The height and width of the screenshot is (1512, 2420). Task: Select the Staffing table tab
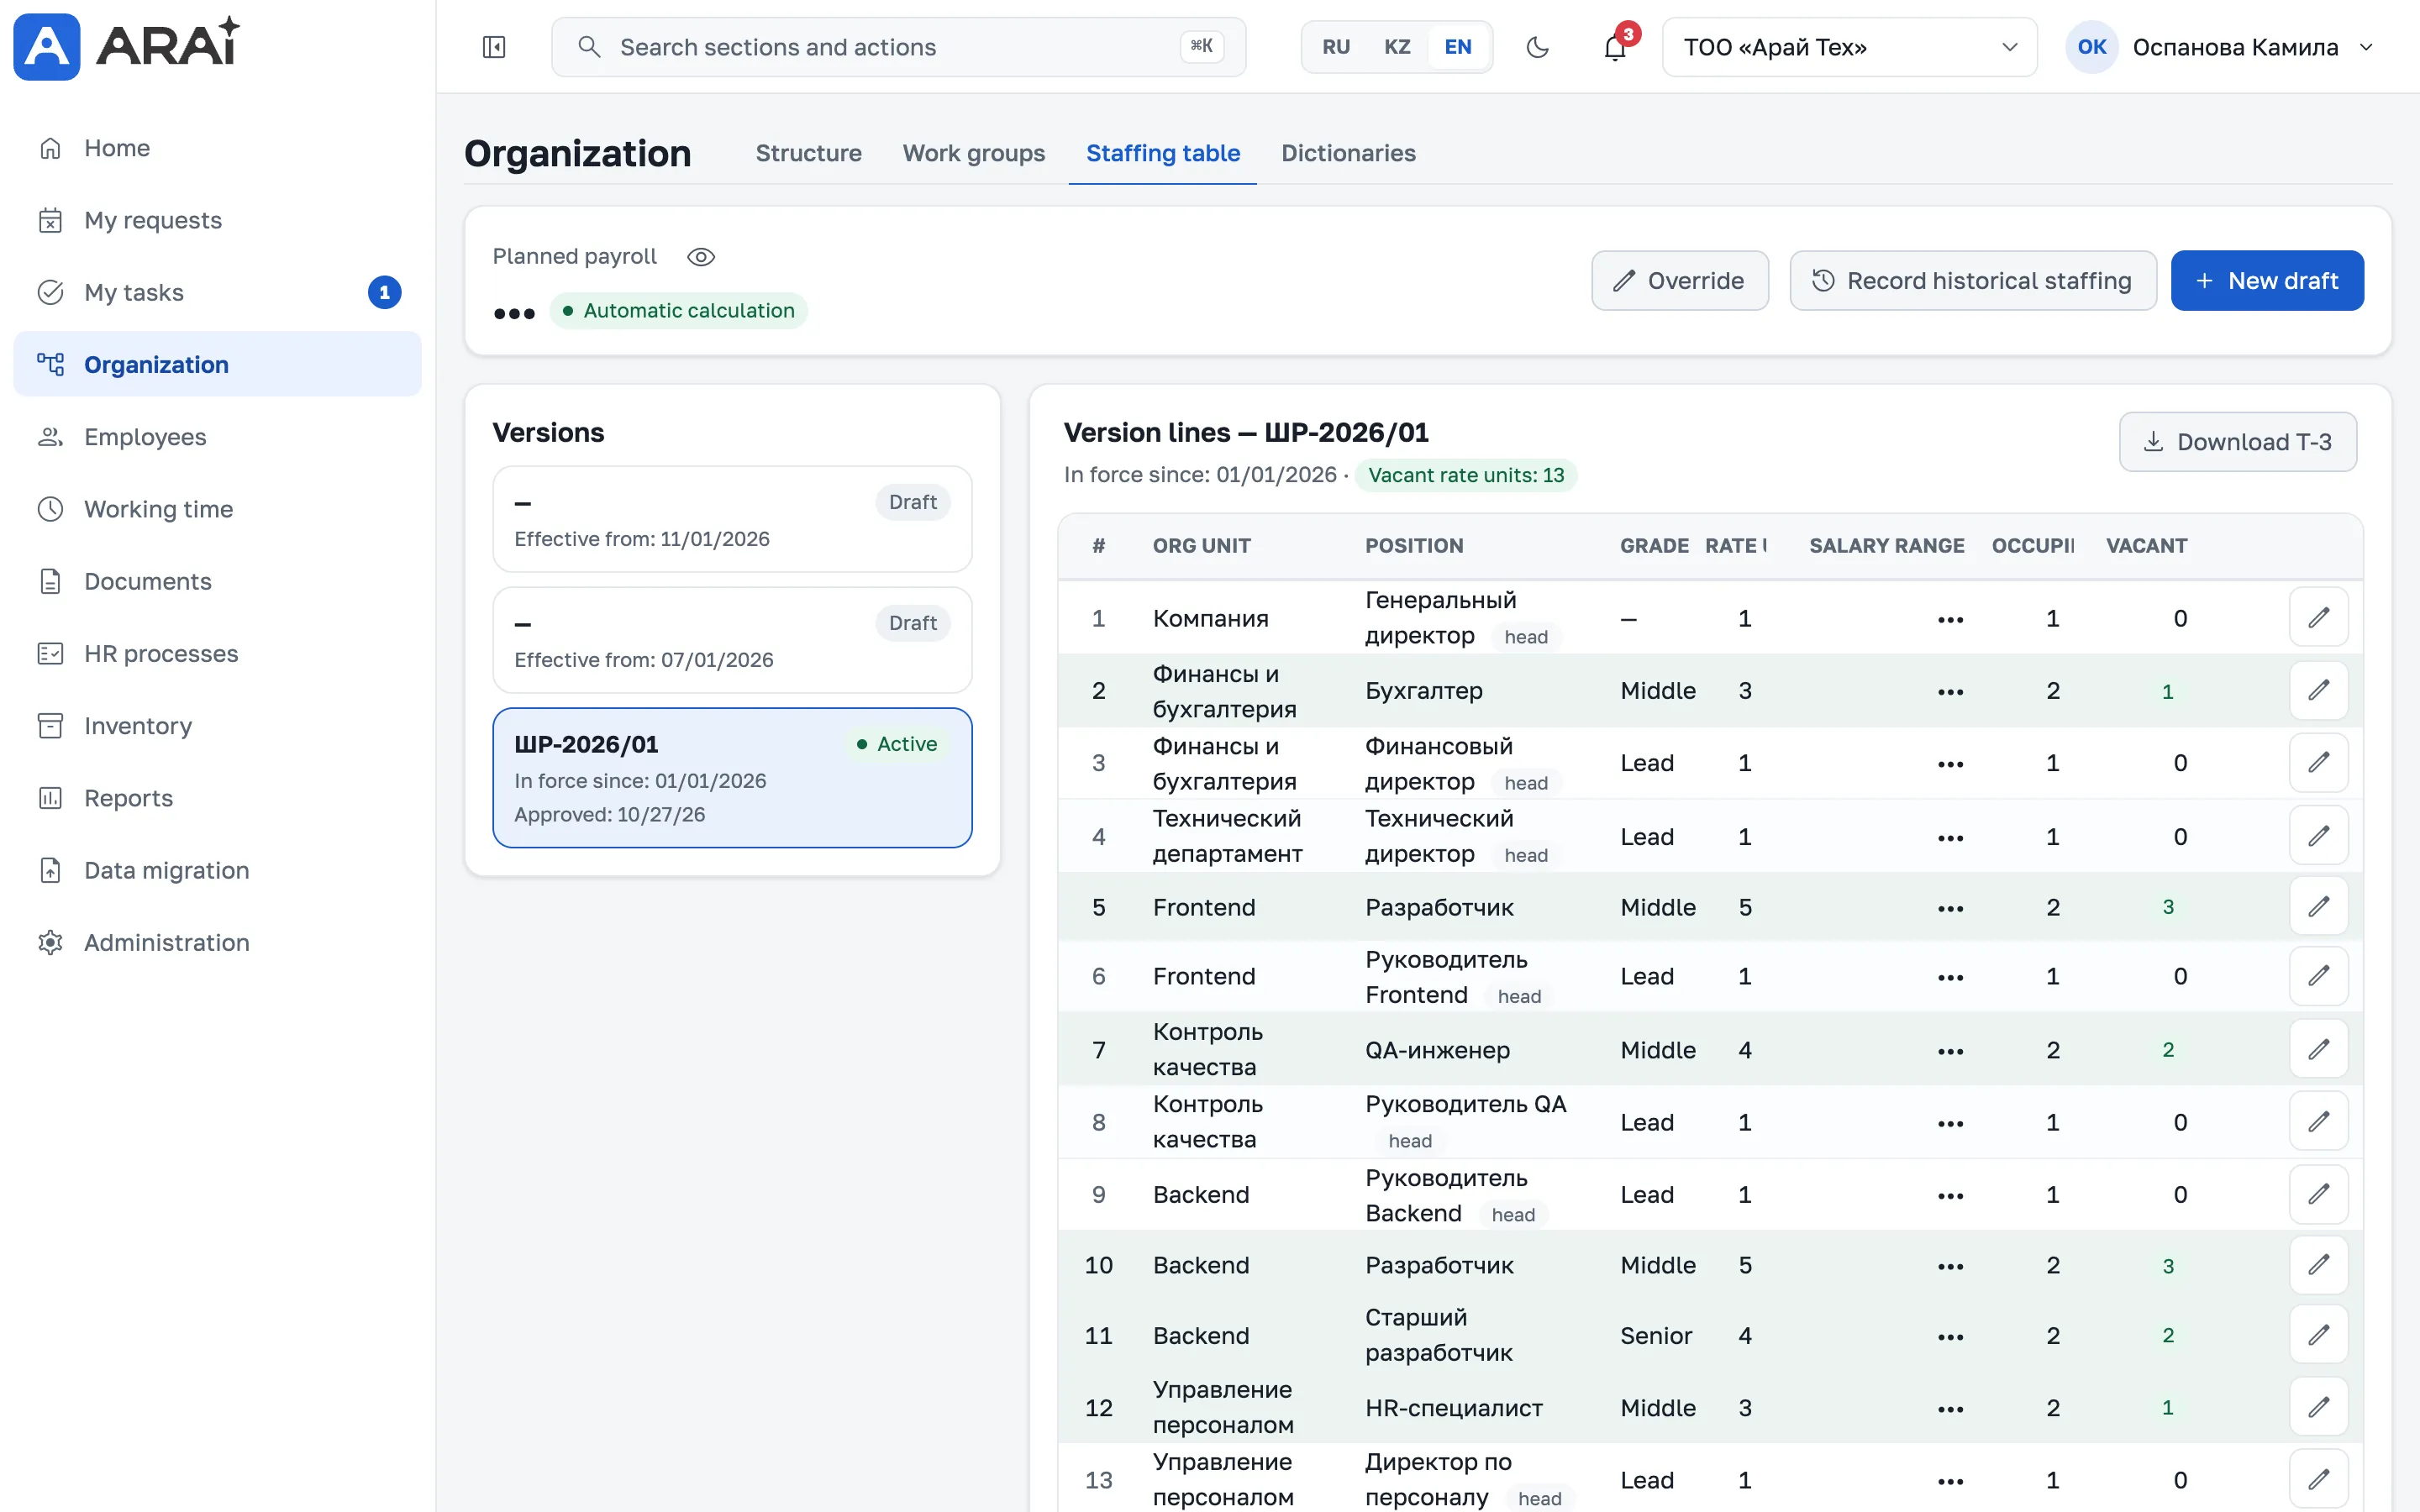point(1163,153)
